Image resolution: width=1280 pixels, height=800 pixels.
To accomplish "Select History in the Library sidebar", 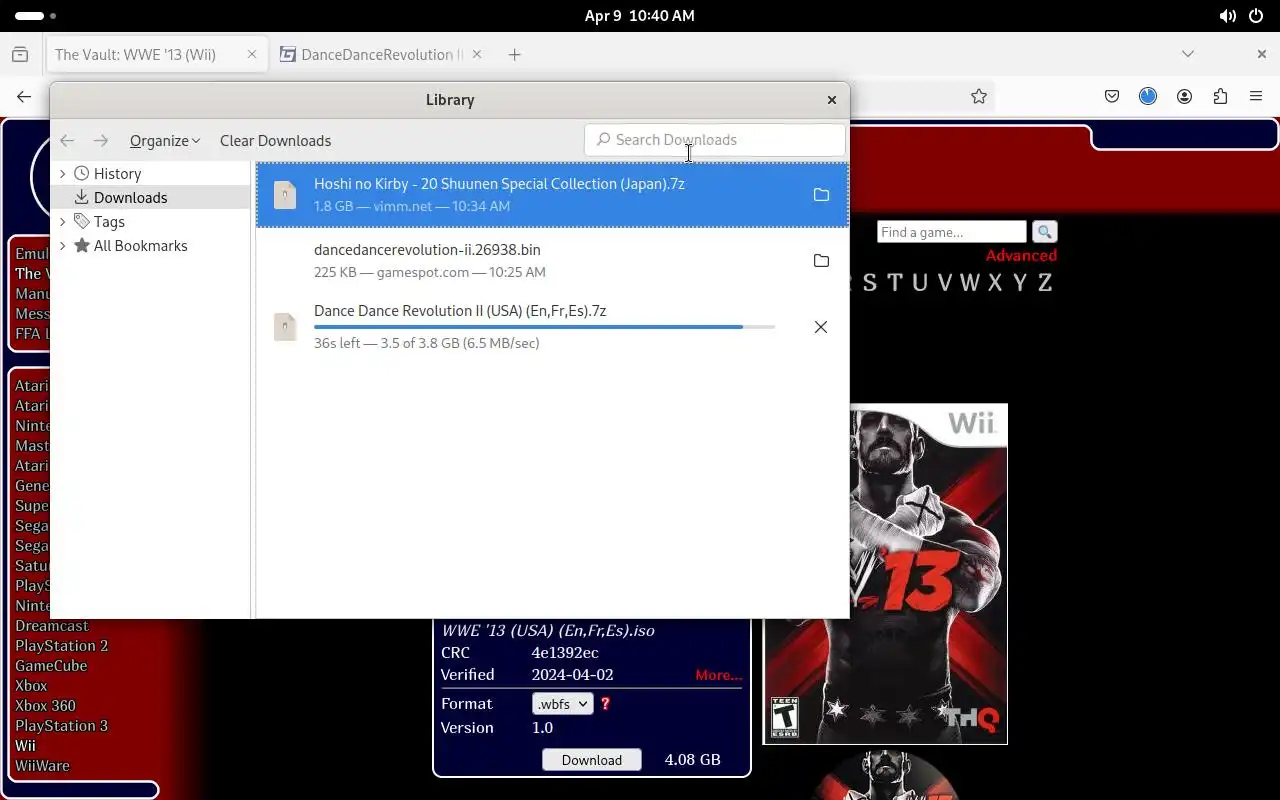I will (x=117, y=174).
